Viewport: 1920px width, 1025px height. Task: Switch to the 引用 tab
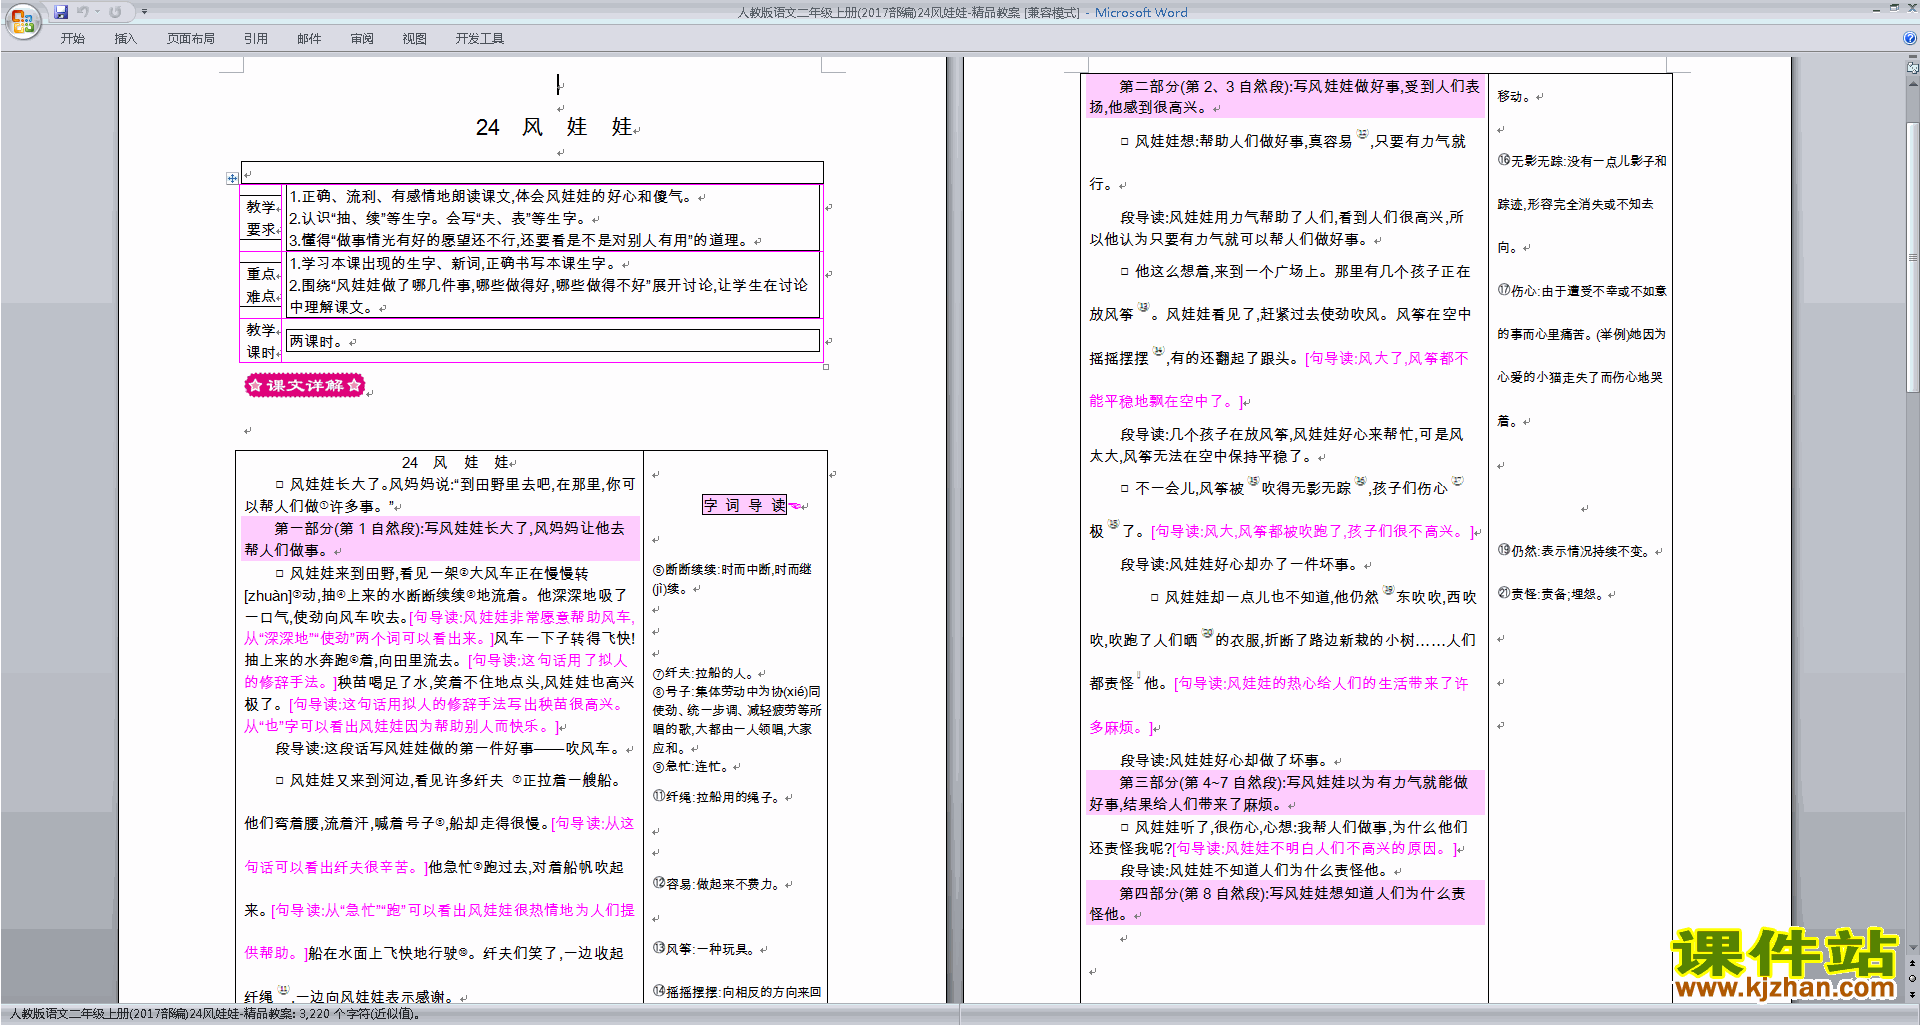256,39
